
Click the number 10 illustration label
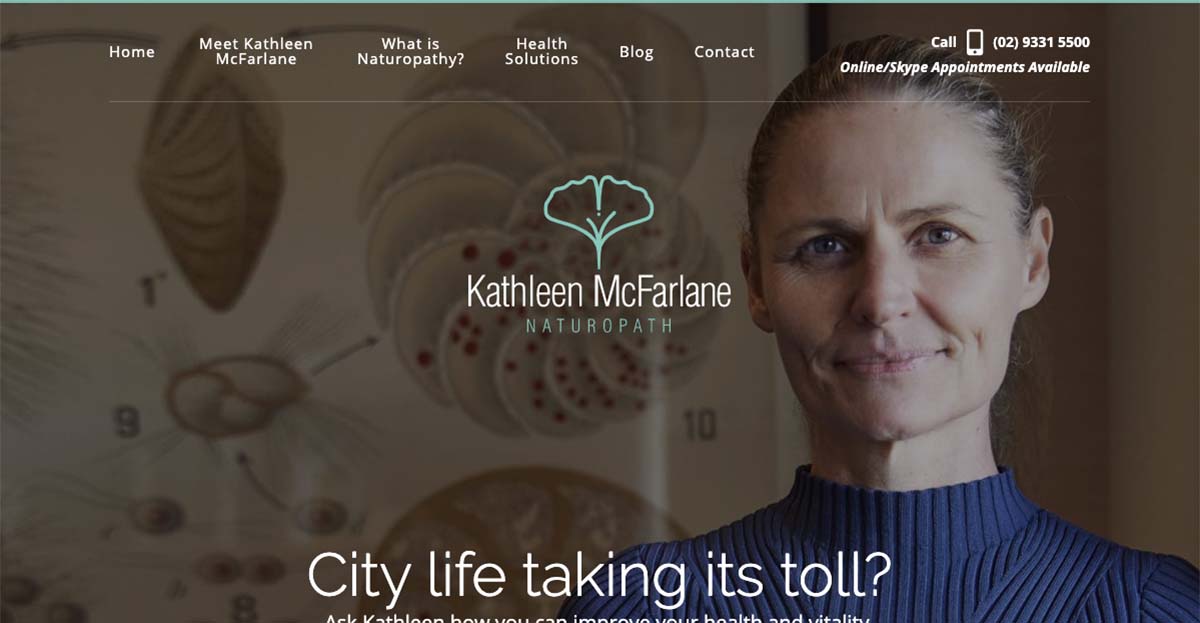(699, 426)
